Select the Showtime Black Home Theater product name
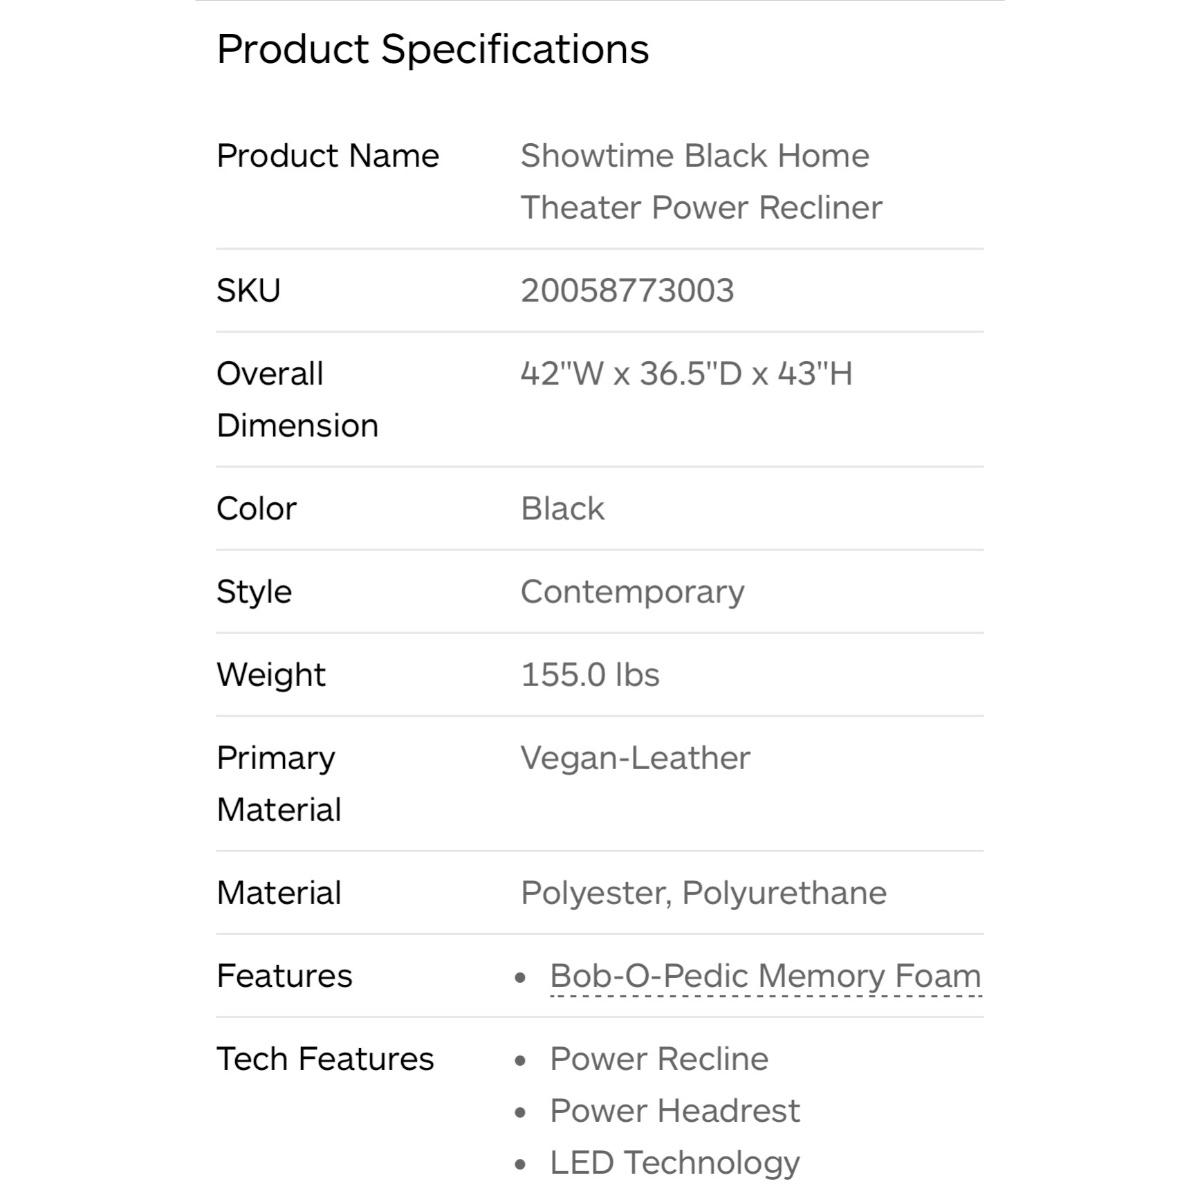Viewport: 1200px width, 1200px height. 700,182
